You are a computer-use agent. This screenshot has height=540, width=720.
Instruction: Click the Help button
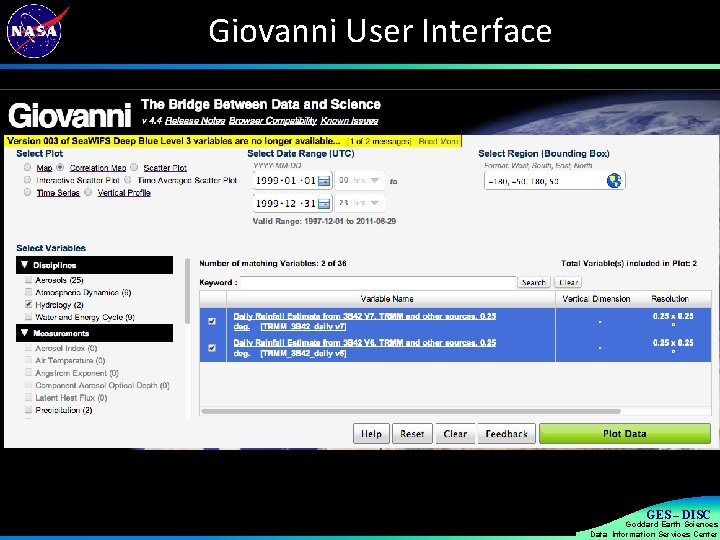pyautogui.click(x=371, y=433)
